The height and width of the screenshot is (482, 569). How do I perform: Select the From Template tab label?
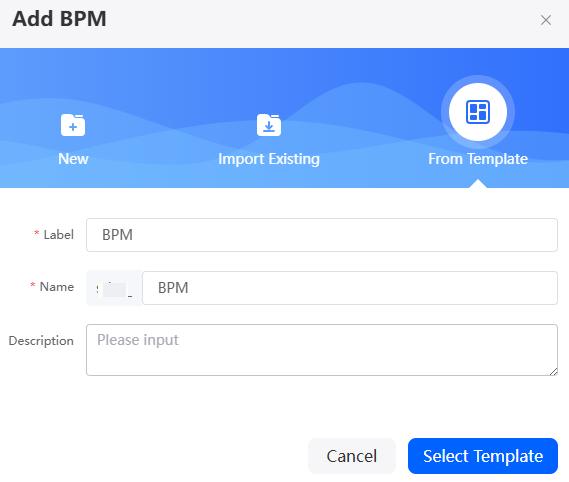coord(478,159)
